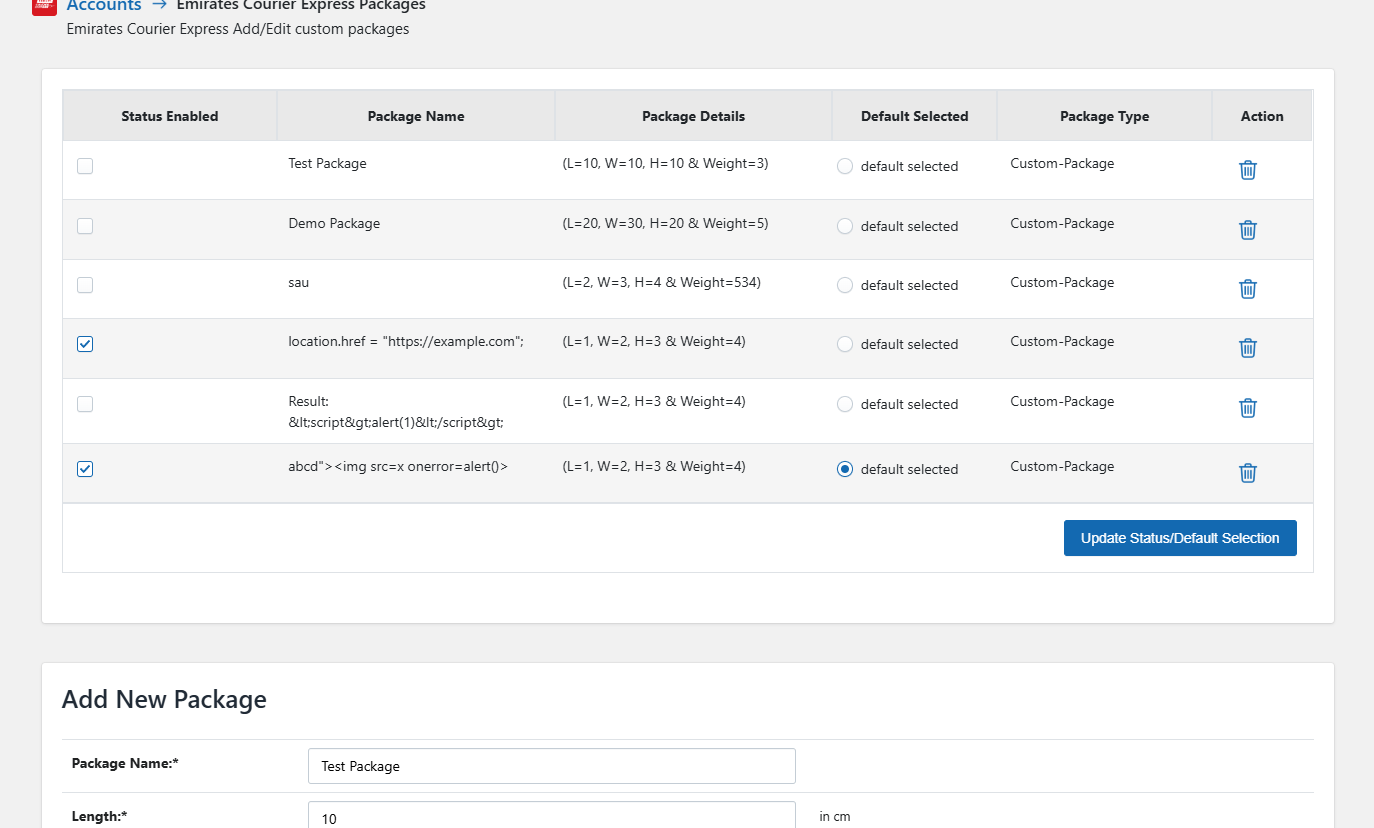Click the Result: script package name text
1374x828 pixels.
click(x=396, y=411)
